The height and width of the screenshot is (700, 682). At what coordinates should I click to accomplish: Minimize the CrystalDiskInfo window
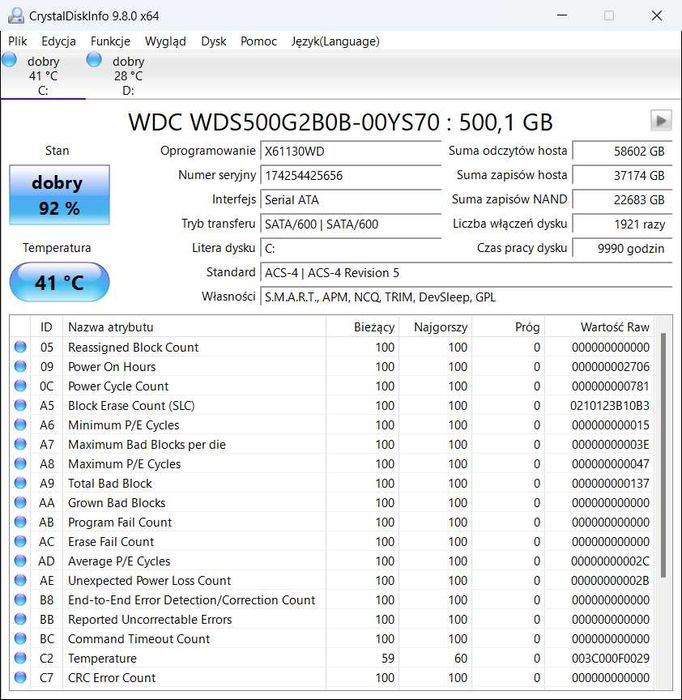[562, 16]
